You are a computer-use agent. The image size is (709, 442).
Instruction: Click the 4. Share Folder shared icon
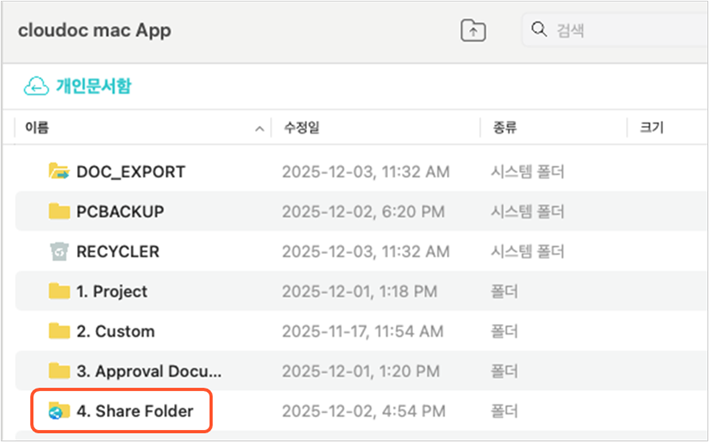[59, 411]
